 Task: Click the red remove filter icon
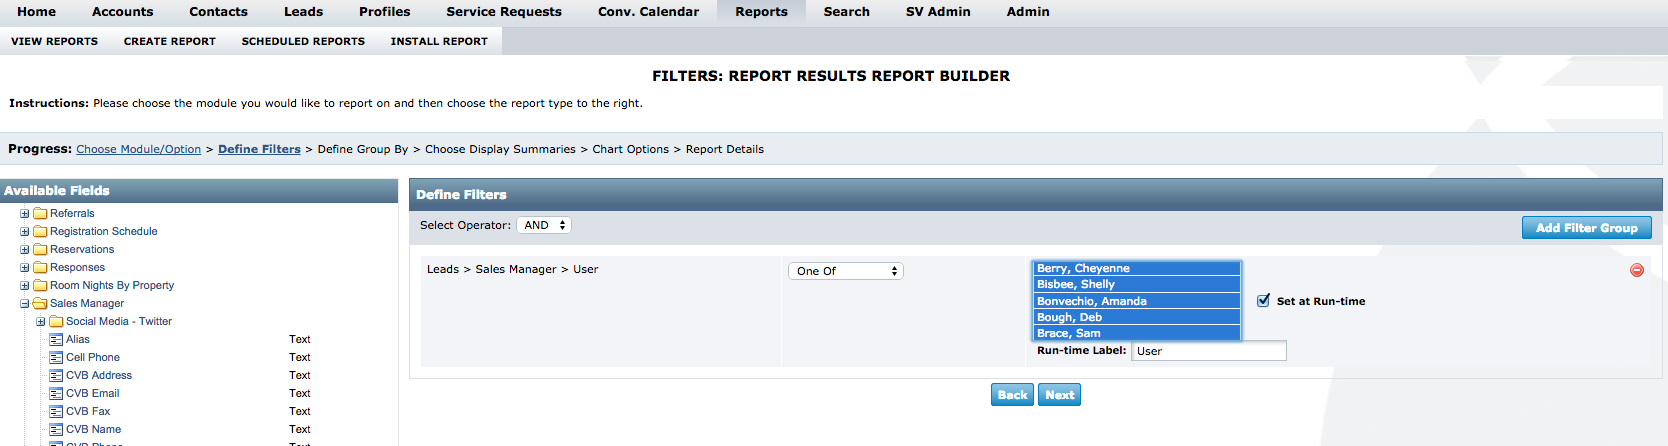coord(1637,270)
